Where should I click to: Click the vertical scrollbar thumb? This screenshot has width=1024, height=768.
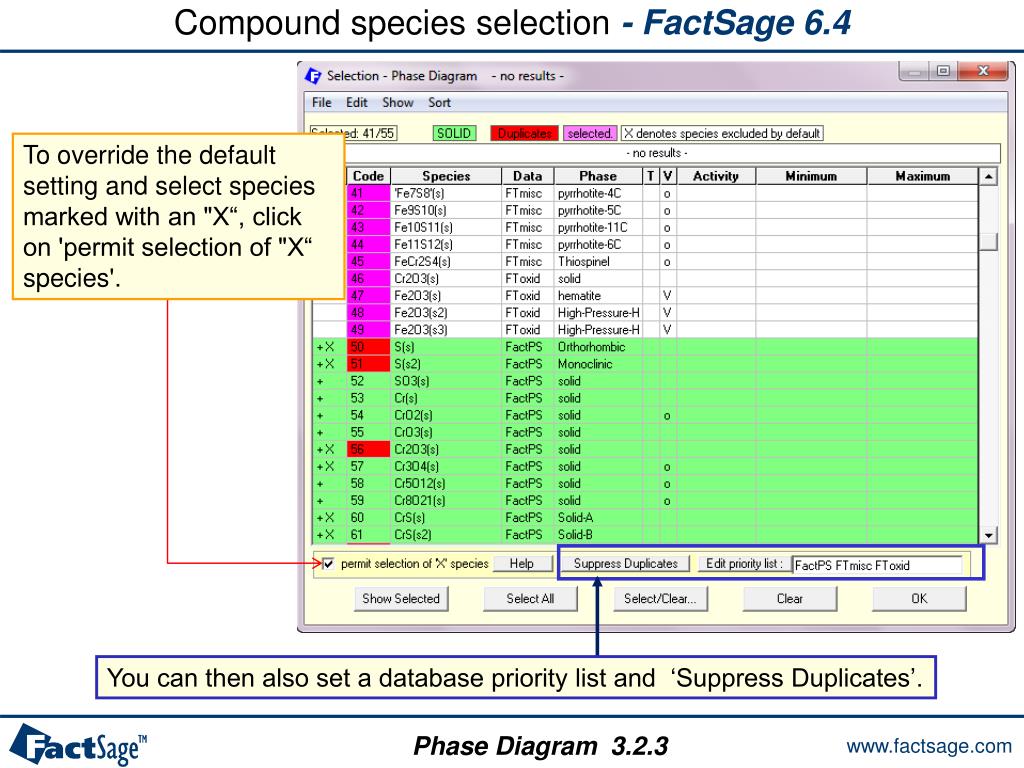pyautogui.click(x=989, y=241)
